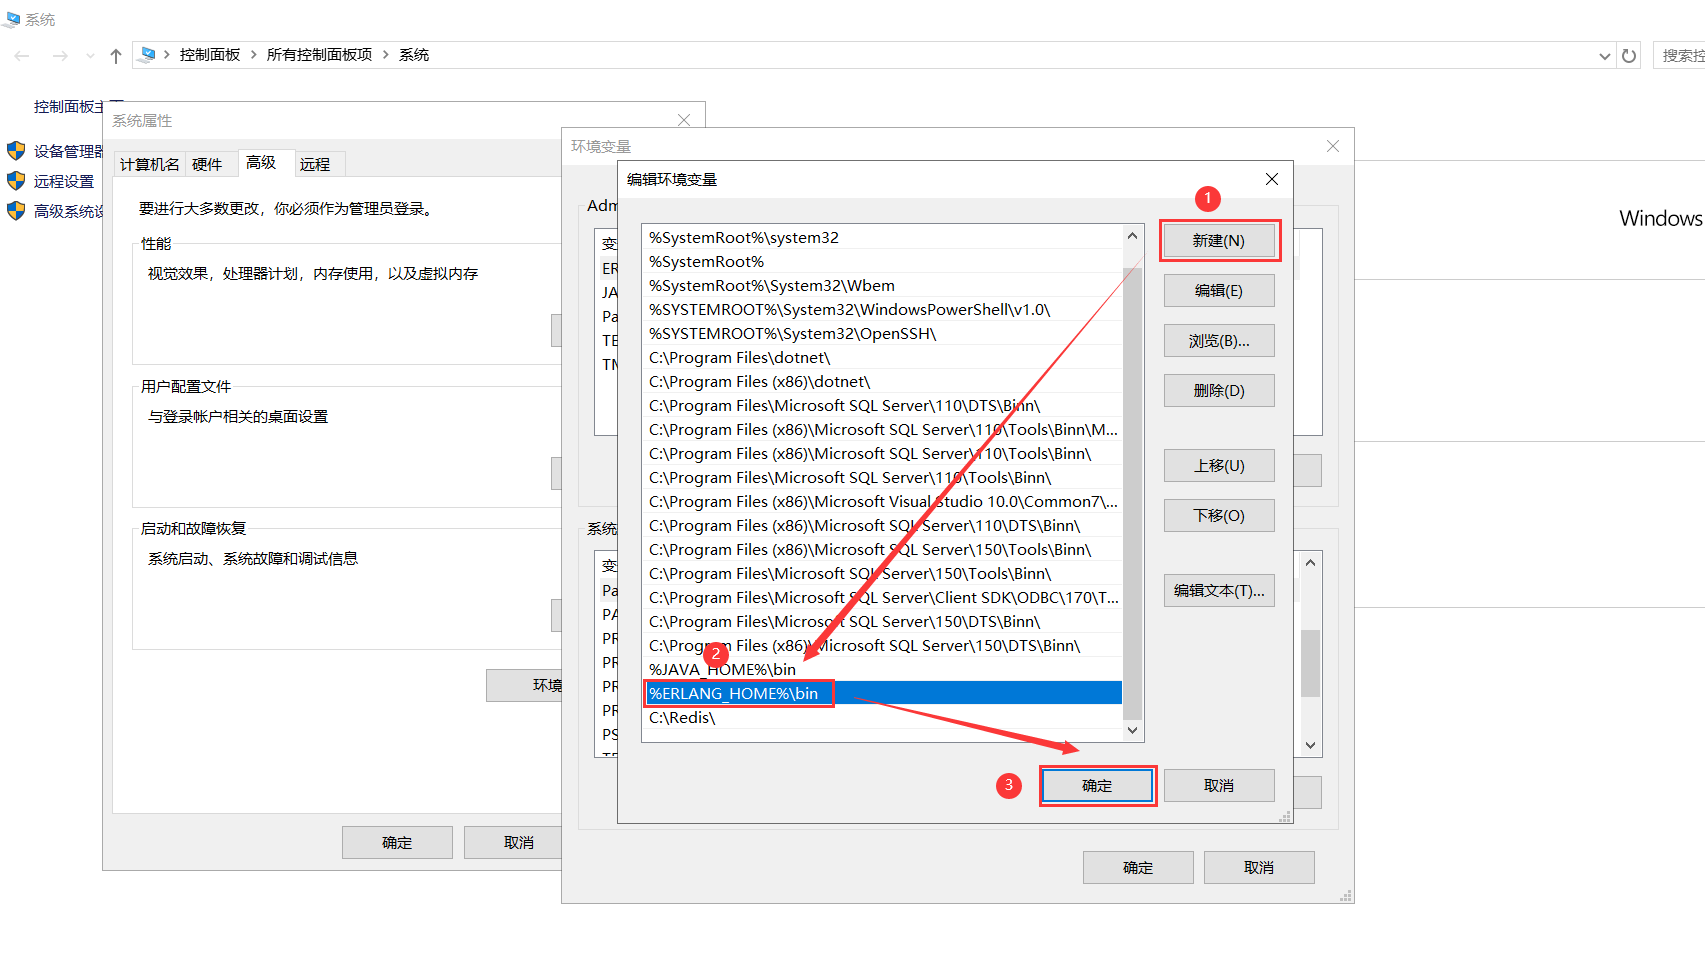1705x963 pixels.
Task: Select the %ERLANG_HOME%\bin entry
Action: (x=882, y=694)
